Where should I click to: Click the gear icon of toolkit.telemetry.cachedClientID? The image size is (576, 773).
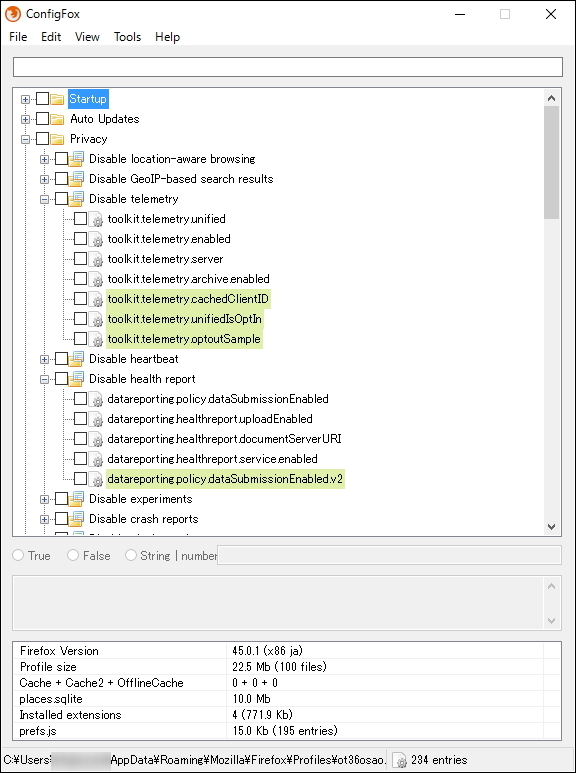point(96,299)
